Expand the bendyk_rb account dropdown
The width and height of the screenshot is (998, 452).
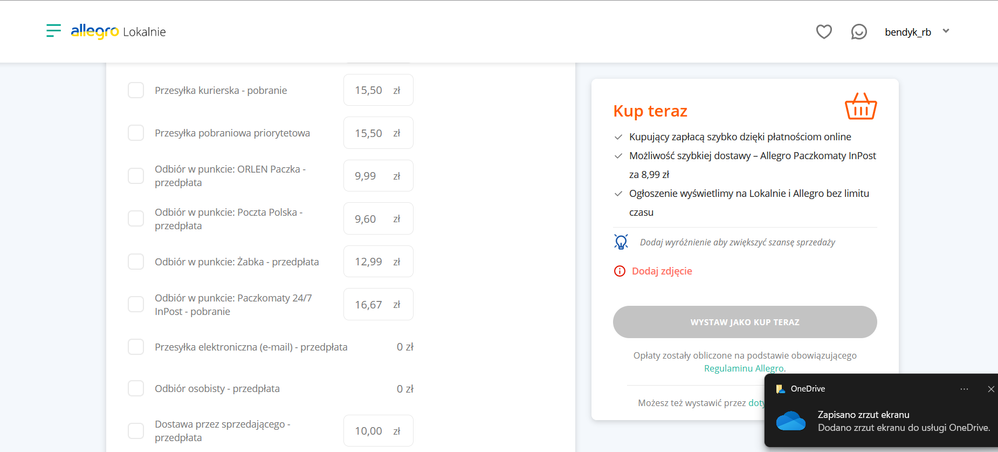tap(946, 31)
